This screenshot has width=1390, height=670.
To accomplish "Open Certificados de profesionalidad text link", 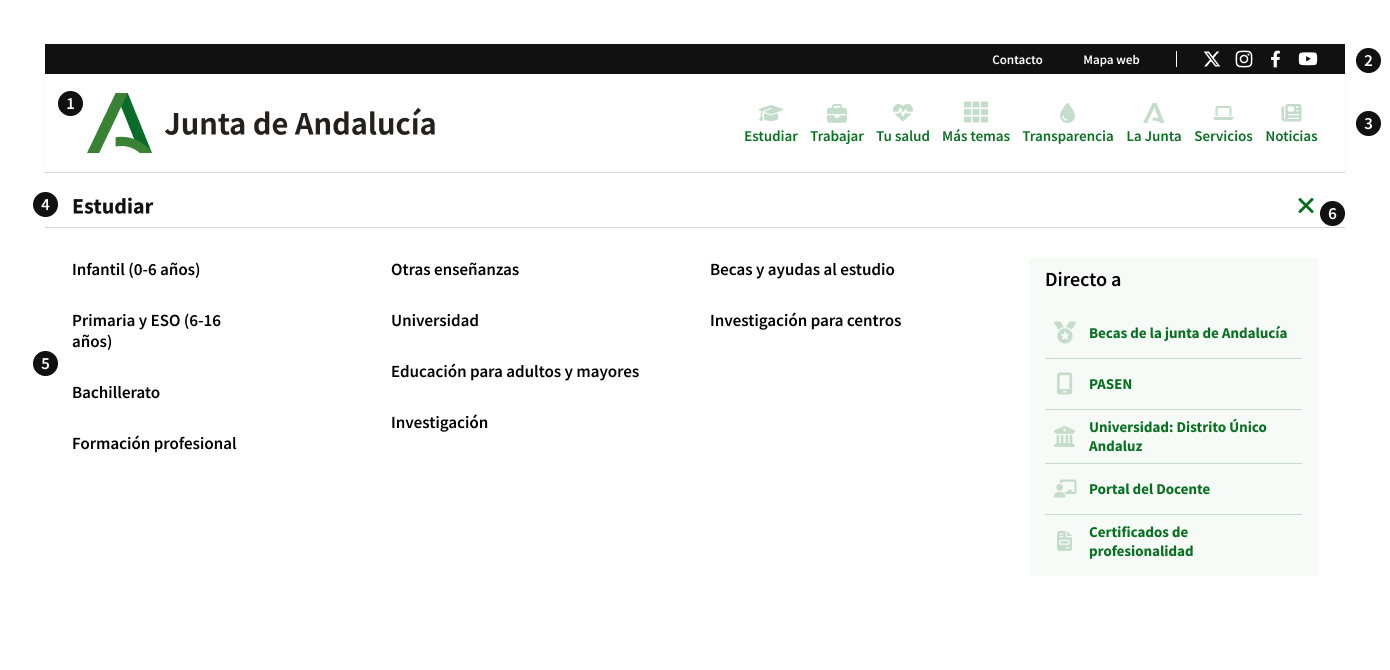I will point(1141,541).
